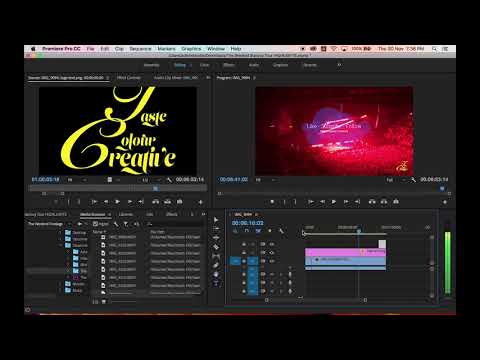
Task: Select the Razor tool
Action: 216,247
